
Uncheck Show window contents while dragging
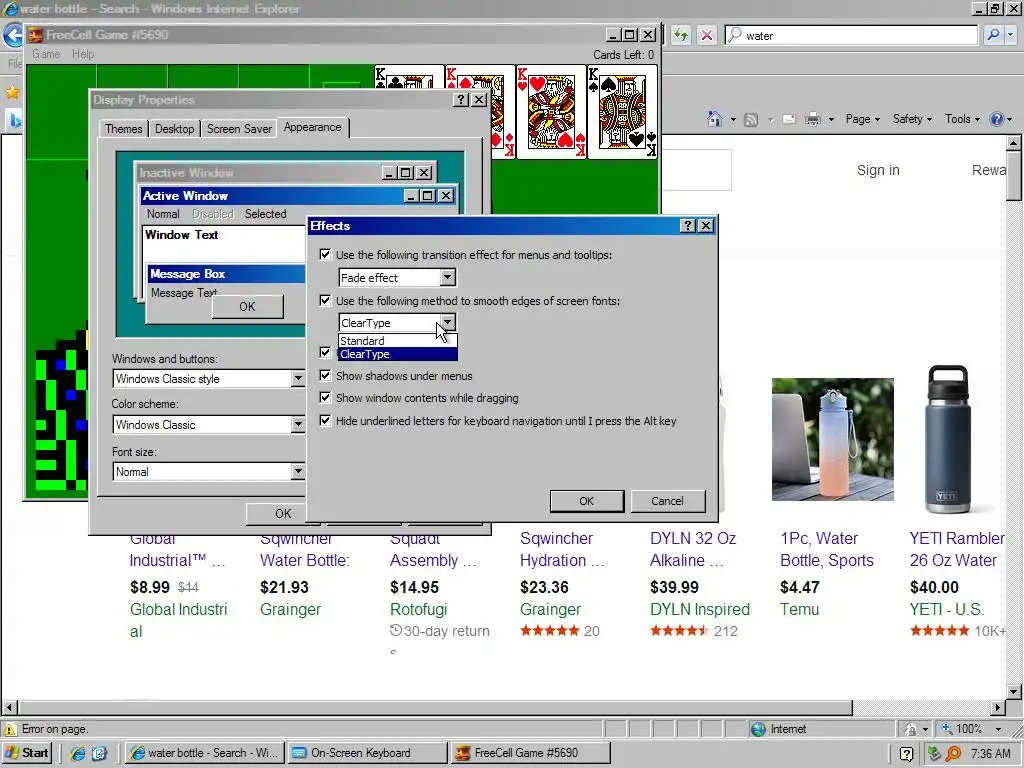click(x=325, y=398)
